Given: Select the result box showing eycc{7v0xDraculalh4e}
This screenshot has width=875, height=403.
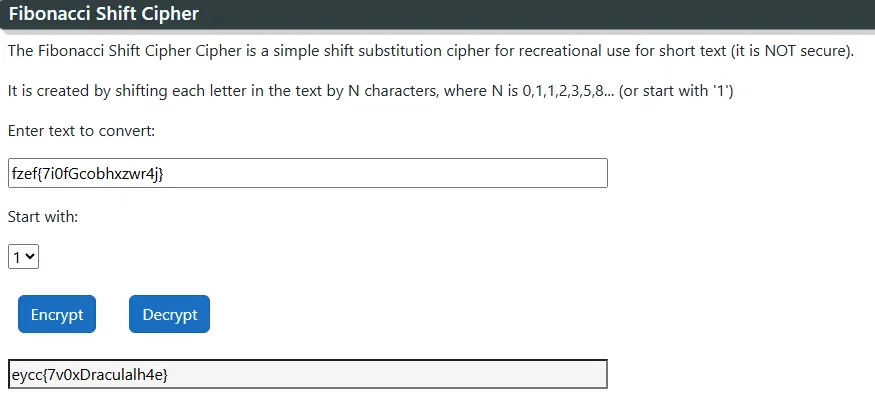Looking at the screenshot, I should 307,375.
